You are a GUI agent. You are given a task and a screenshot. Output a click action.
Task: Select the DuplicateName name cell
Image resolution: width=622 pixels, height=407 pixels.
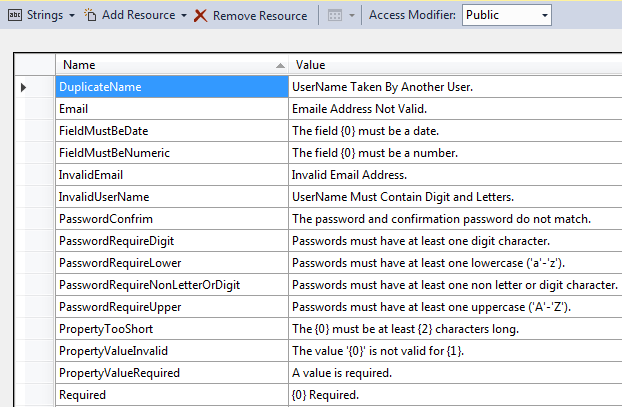click(x=170, y=87)
